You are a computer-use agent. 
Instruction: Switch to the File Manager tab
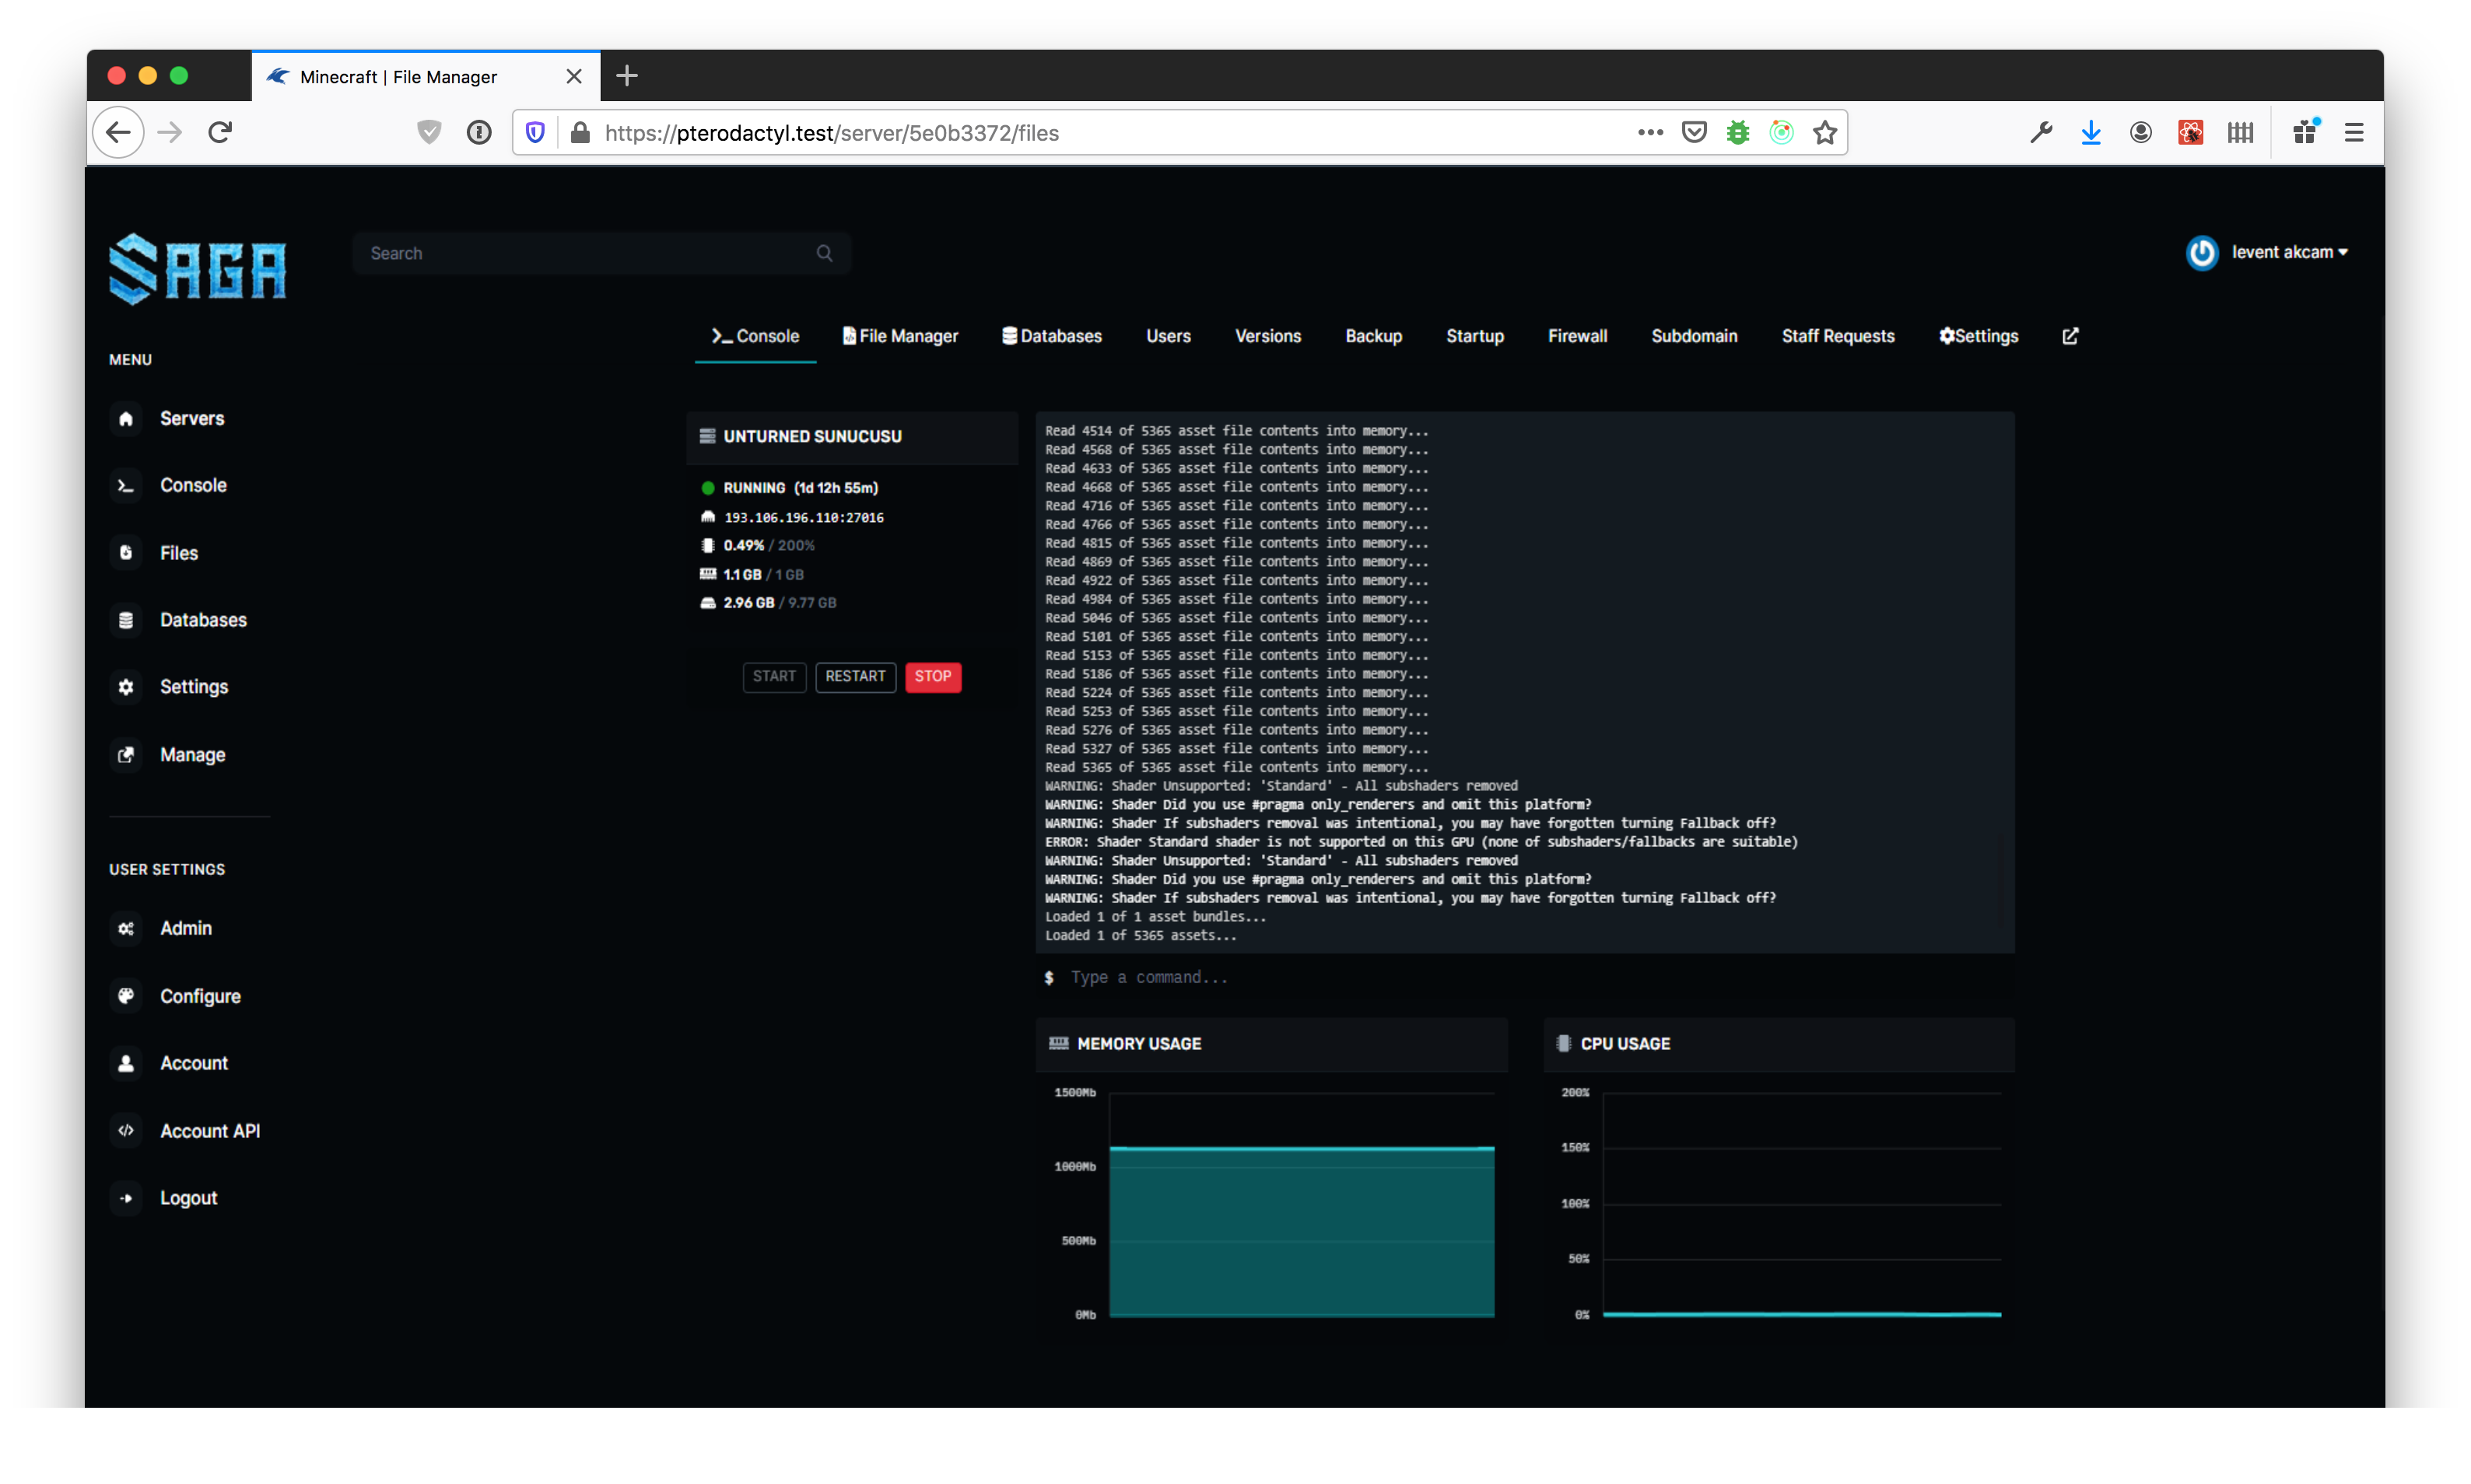(900, 336)
